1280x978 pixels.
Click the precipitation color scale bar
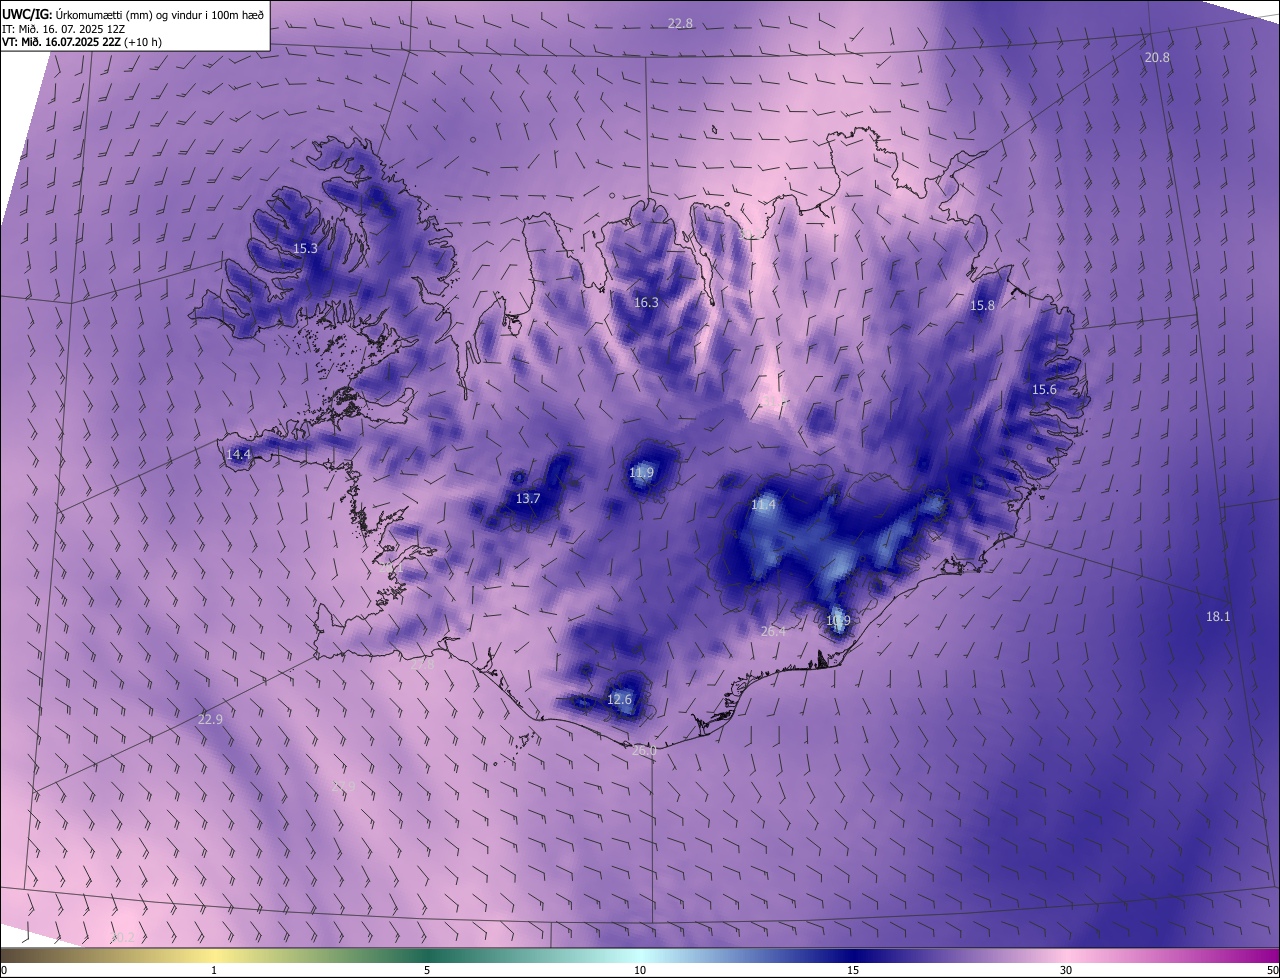pos(640,955)
